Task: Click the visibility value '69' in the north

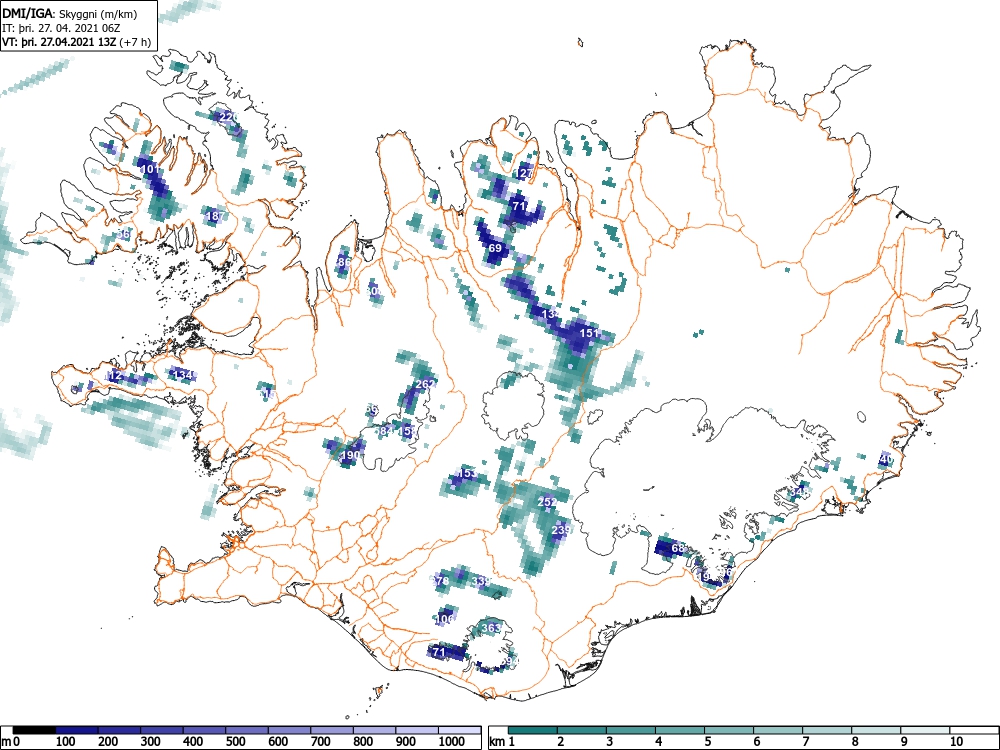Action: 496,248
